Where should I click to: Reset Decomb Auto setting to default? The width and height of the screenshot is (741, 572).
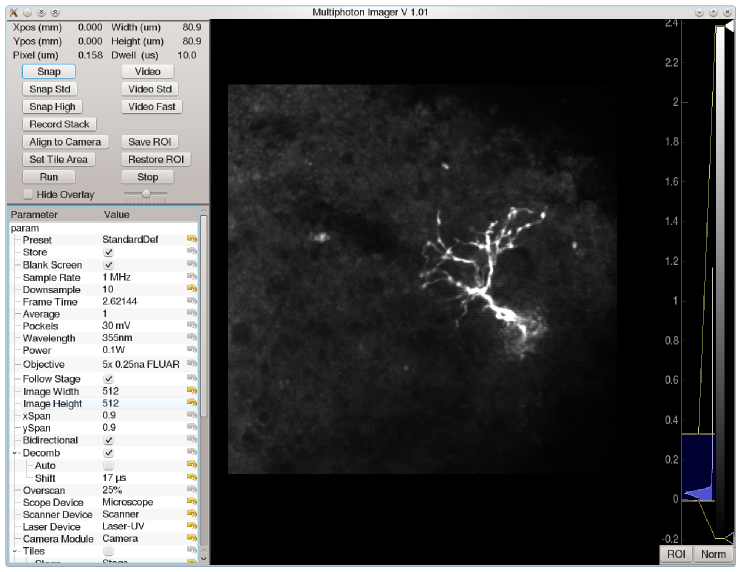click(x=192, y=465)
